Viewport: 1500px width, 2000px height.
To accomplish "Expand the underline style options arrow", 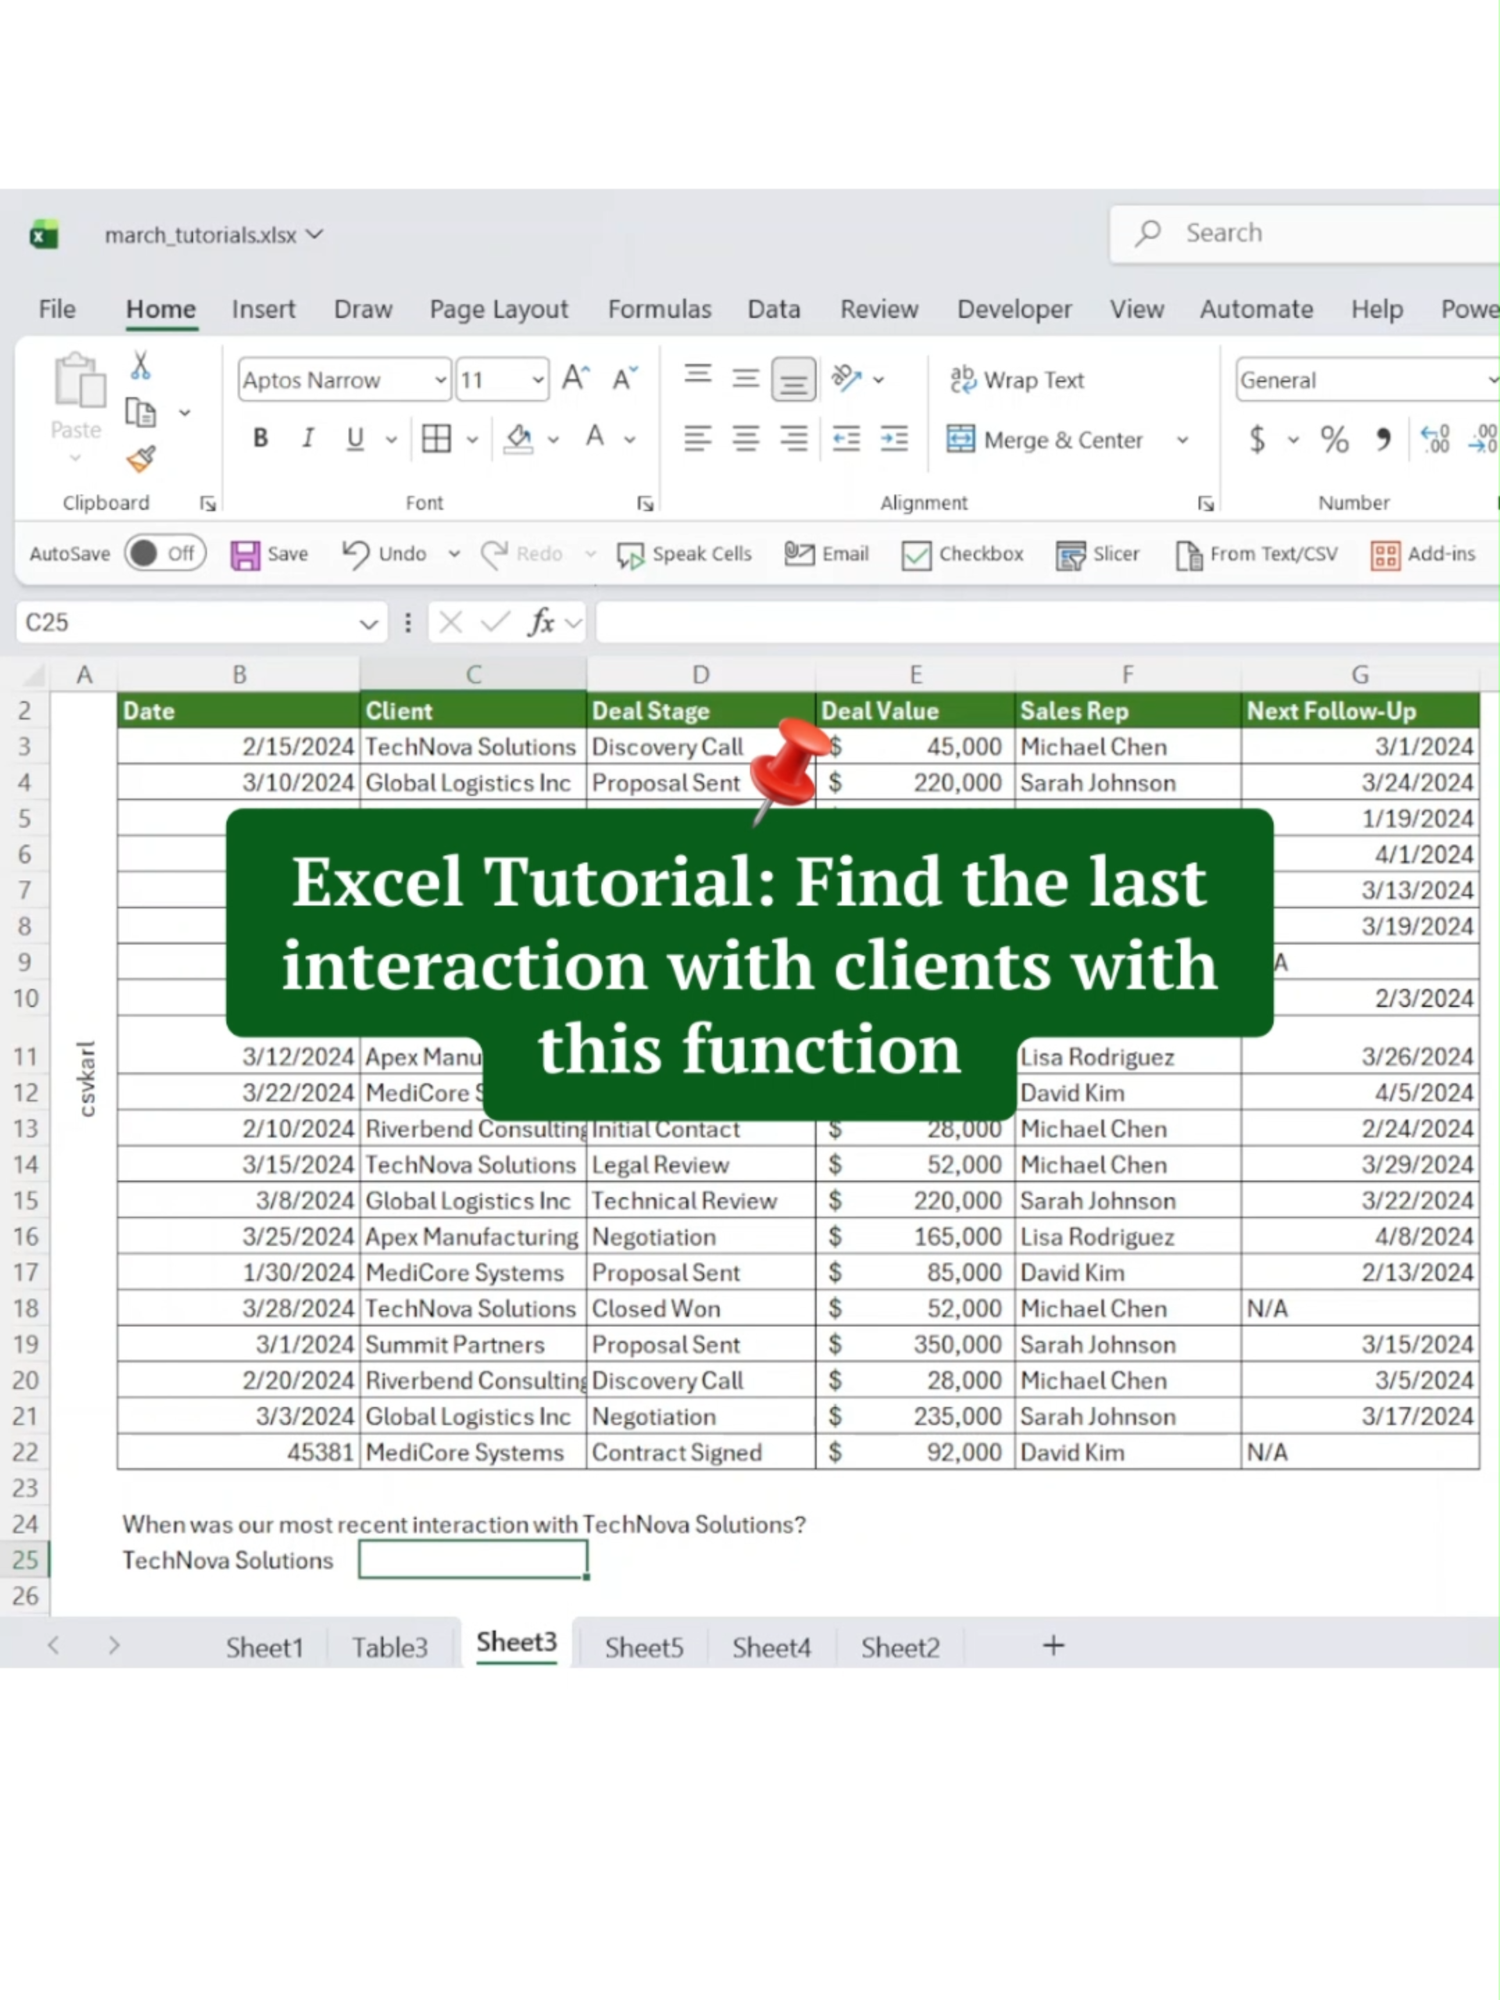I will (391, 439).
